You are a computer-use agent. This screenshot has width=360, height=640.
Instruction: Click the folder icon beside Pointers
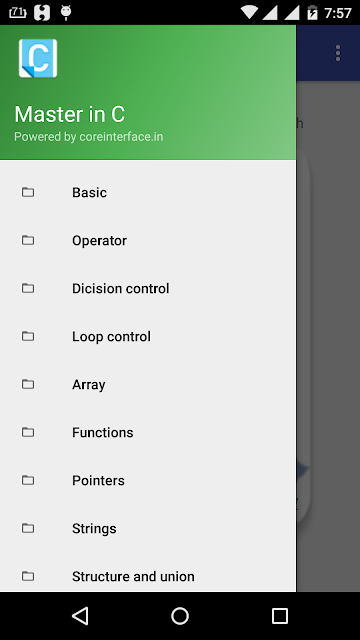tap(28, 480)
